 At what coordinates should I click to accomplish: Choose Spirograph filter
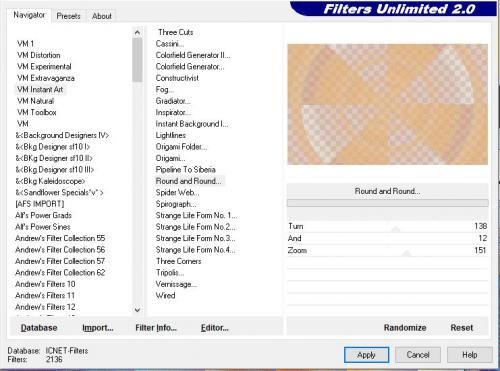point(176,204)
